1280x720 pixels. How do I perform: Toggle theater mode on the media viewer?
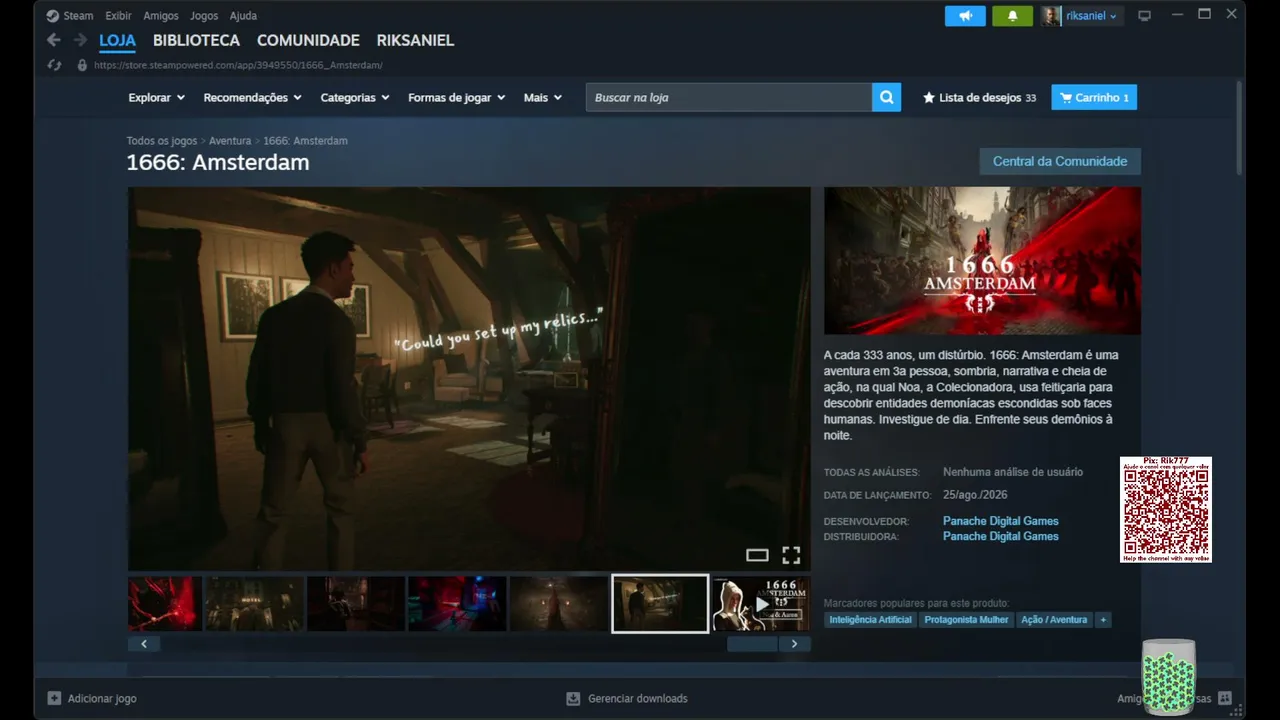(757, 555)
